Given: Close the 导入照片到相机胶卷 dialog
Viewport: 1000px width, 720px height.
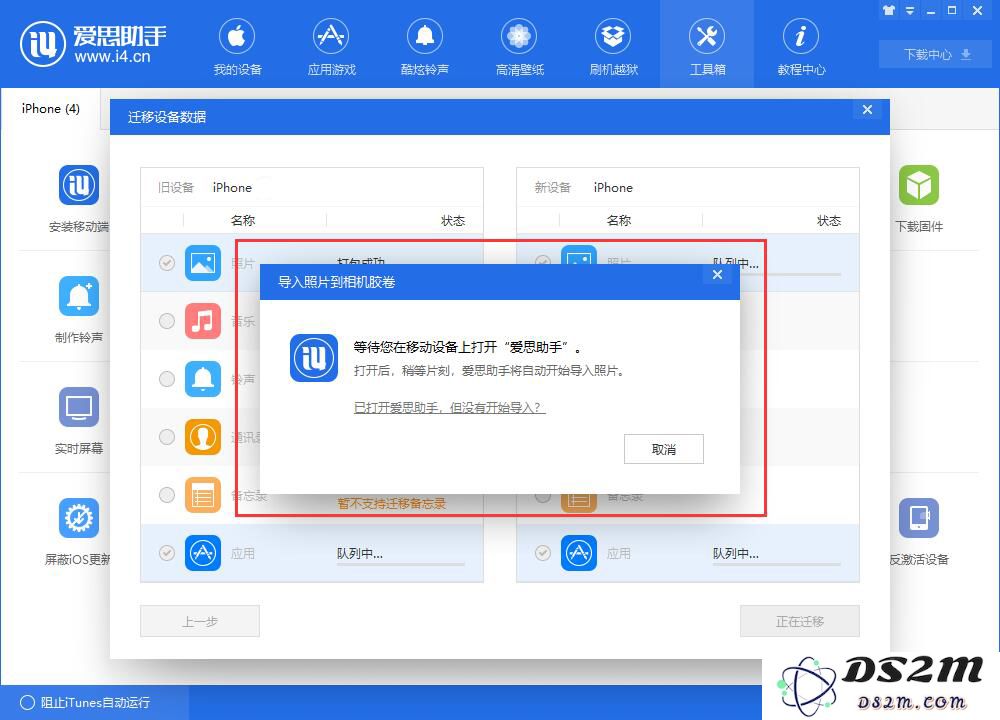Looking at the screenshot, I should (717, 275).
